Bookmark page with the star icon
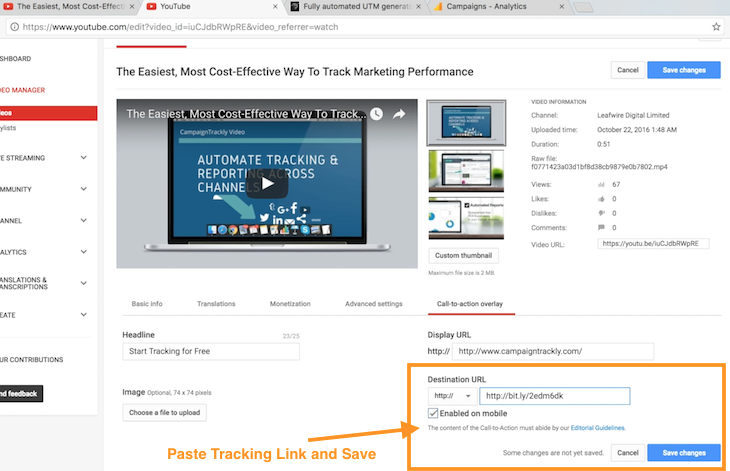Image resolution: width=730 pixels, height=471 pixels. pos(716,27)
